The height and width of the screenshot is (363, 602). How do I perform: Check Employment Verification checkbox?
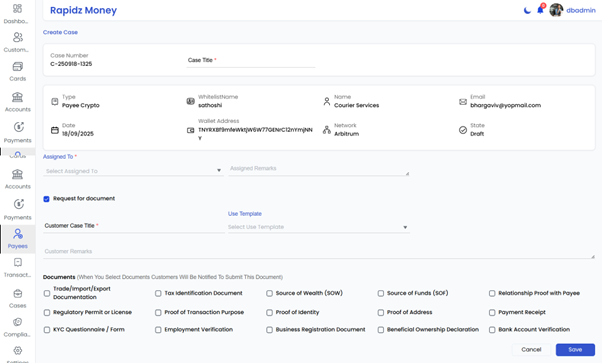(x=158, y=330)
